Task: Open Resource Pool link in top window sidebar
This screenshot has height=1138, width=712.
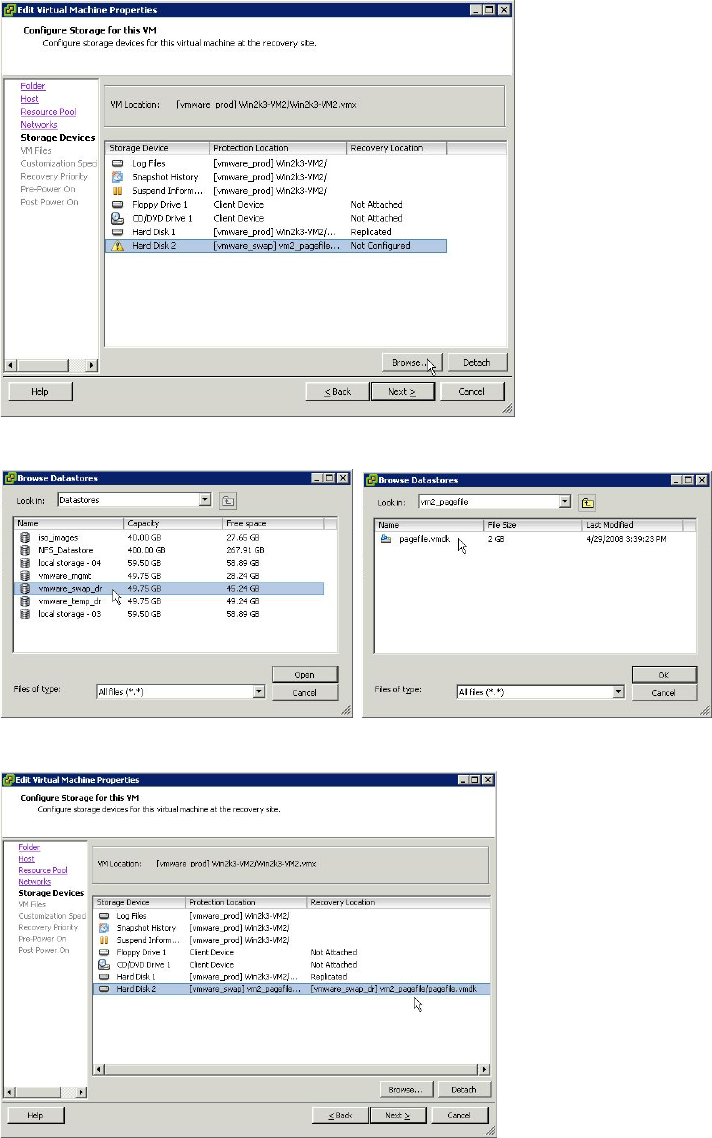Action: (x=48, y=112)
